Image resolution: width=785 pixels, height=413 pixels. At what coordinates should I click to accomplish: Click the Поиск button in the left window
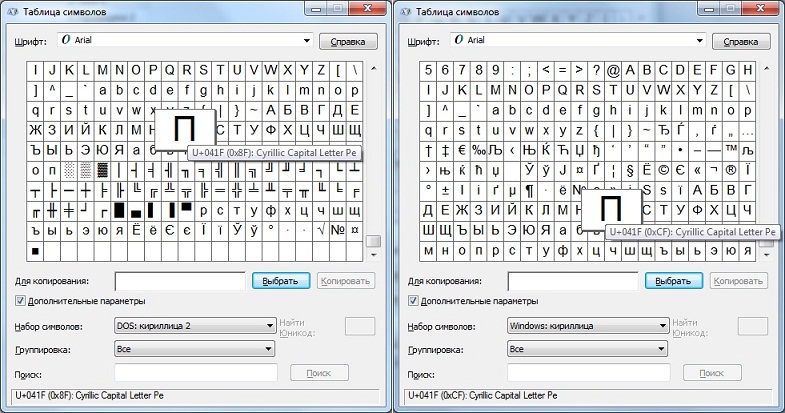click(x=319, y=373)
